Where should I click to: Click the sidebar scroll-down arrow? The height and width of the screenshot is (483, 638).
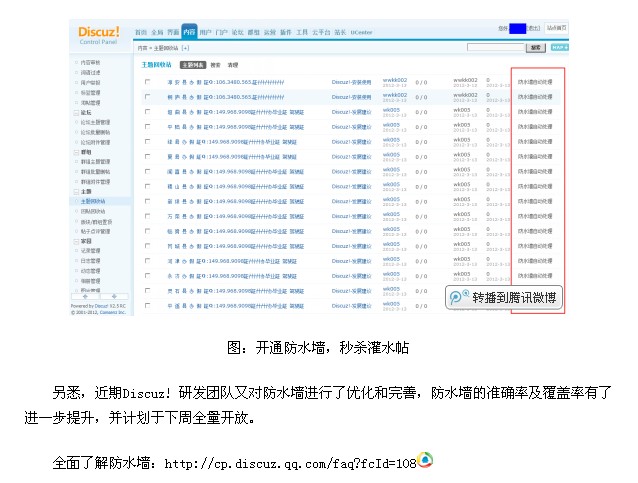point(114,297)
